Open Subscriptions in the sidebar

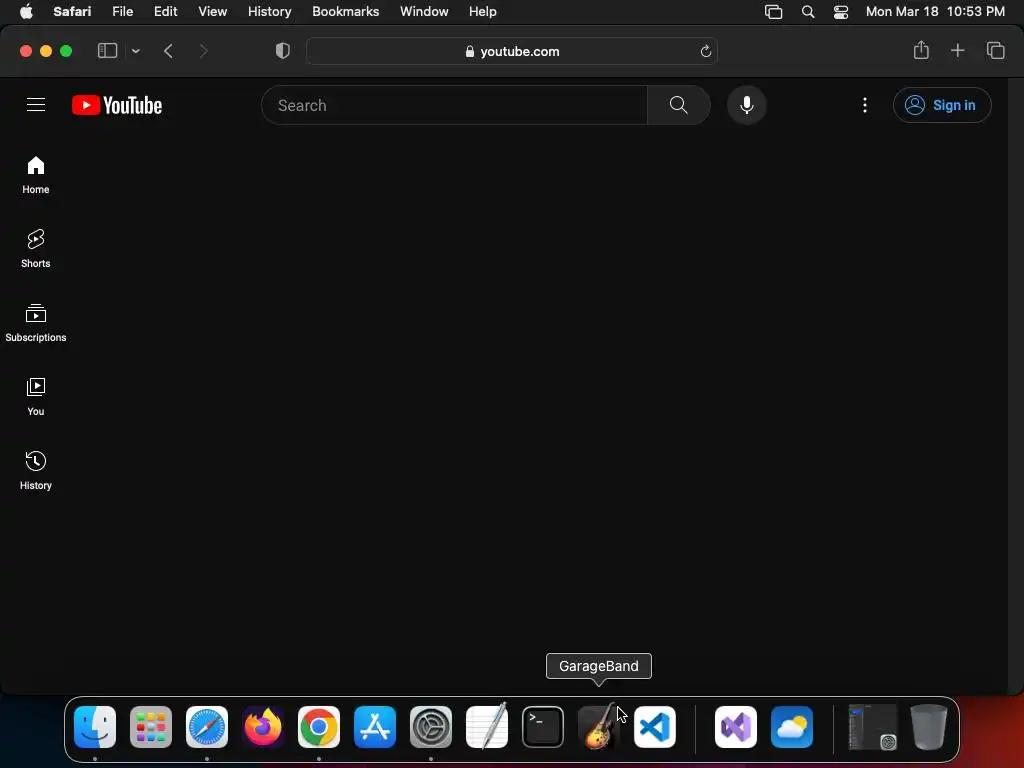click(x=36, y=323)
